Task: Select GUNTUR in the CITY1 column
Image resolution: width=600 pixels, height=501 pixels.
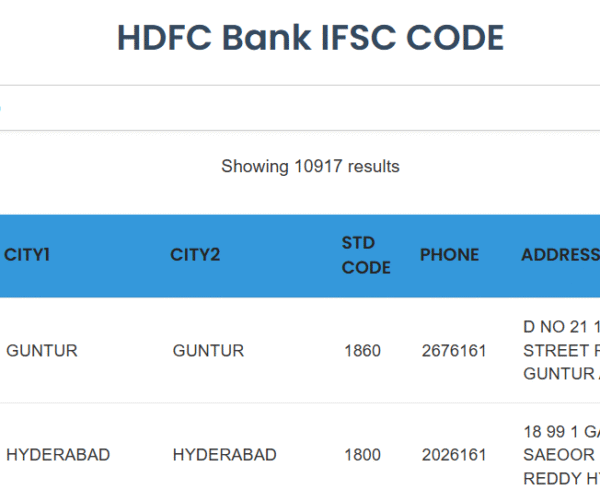Action: pyautogui.click(x=42, y=351)
